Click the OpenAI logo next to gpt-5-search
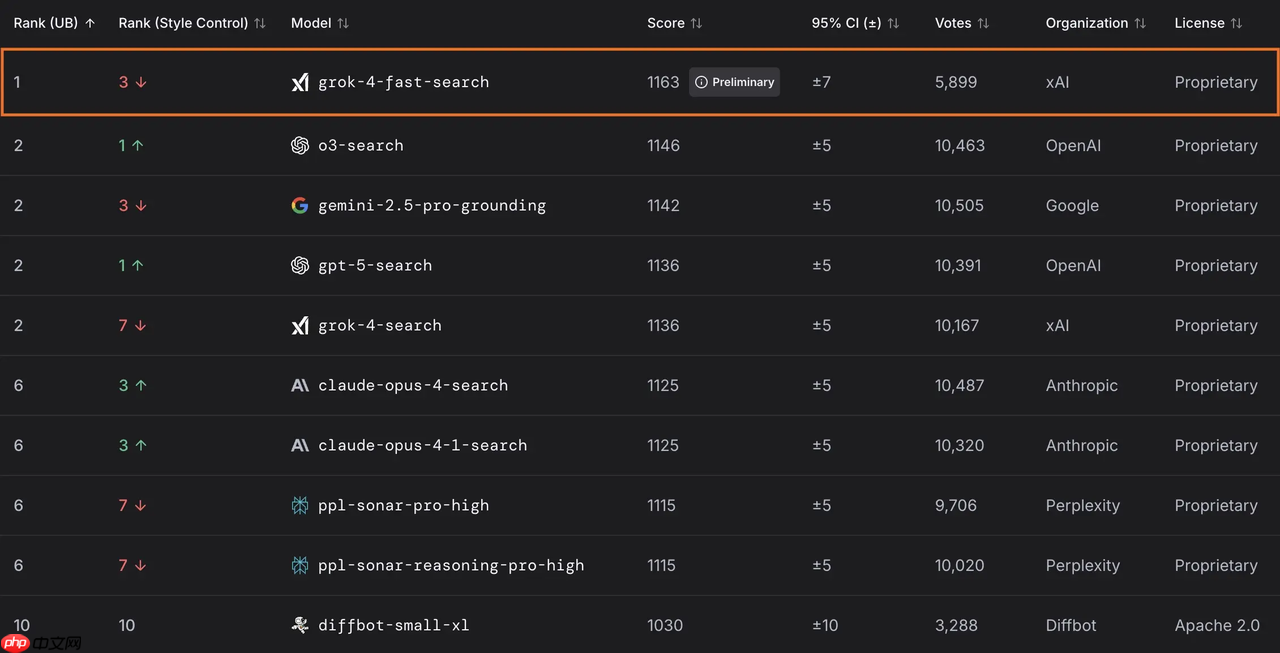Screen dimensions: 1280x653 click(x=300, y=266)
